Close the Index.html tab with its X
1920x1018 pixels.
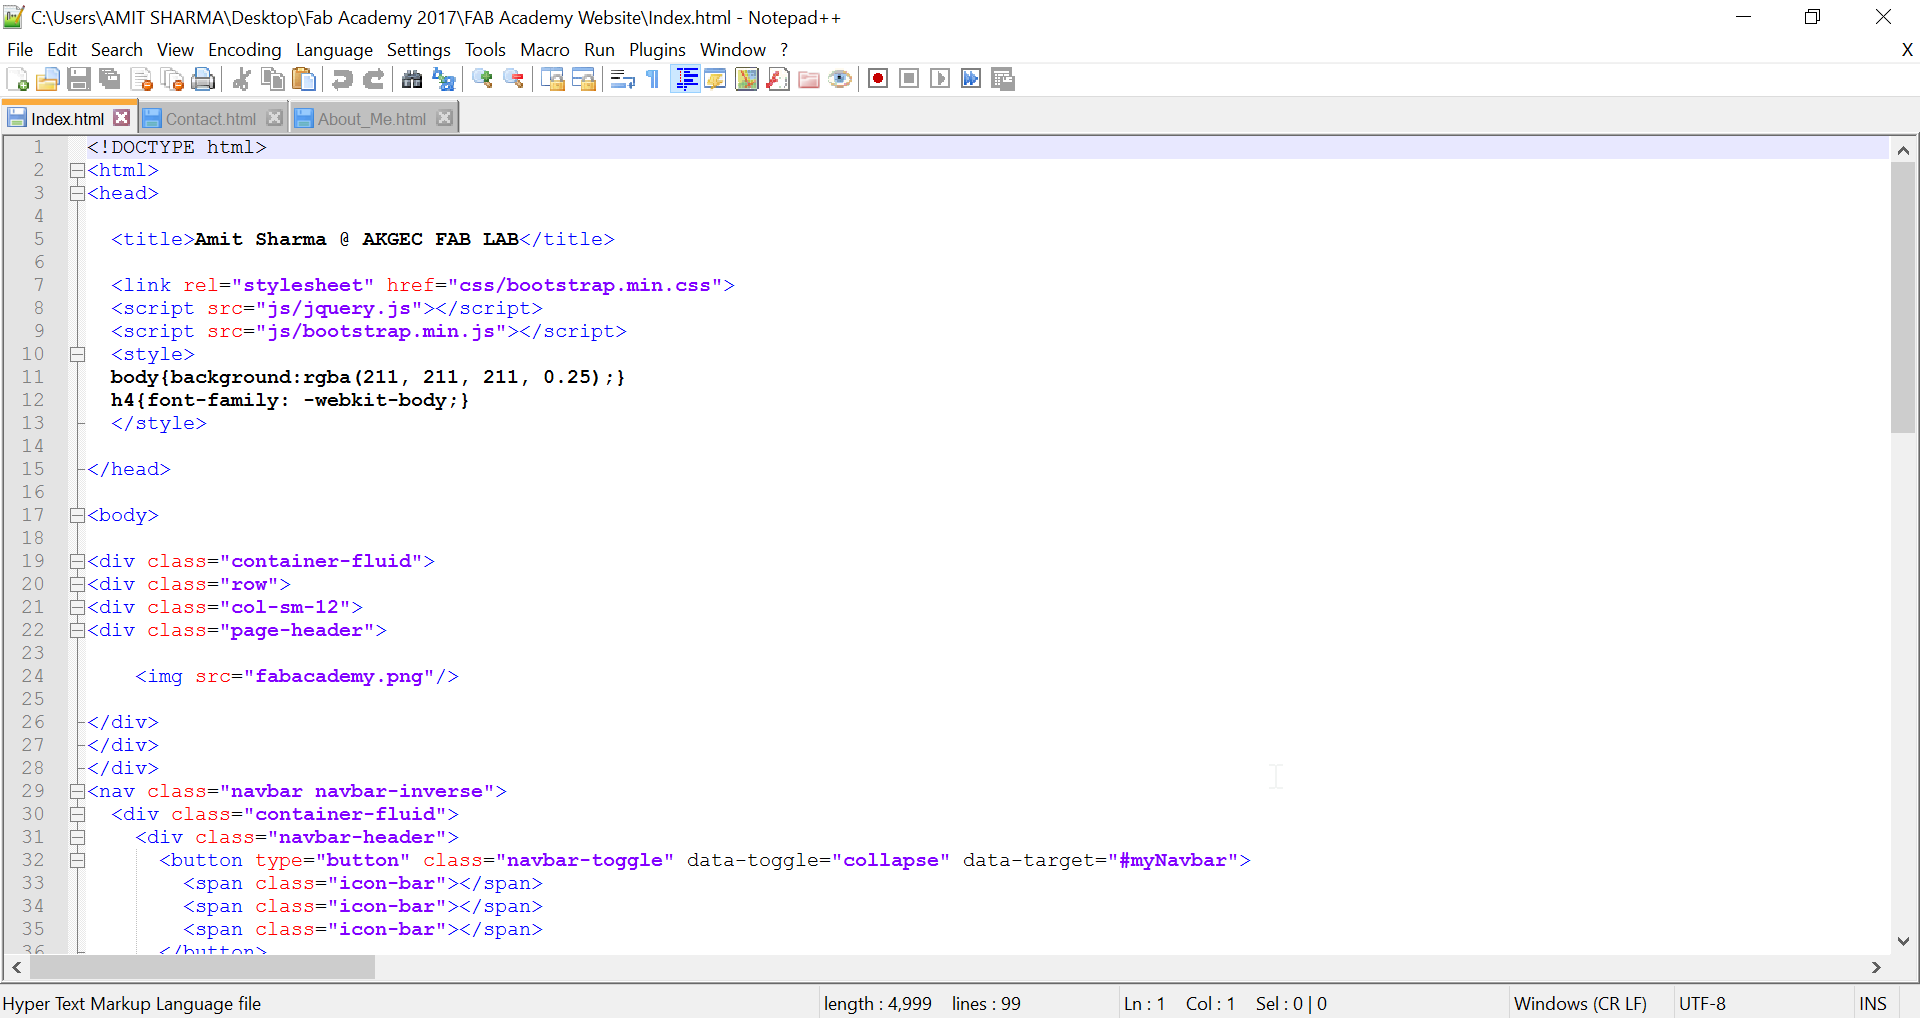[121, 118]
